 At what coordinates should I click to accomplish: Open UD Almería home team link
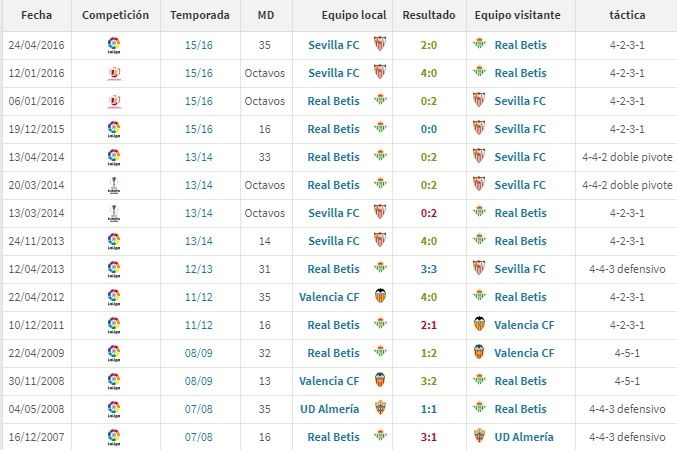click(329, 409)
